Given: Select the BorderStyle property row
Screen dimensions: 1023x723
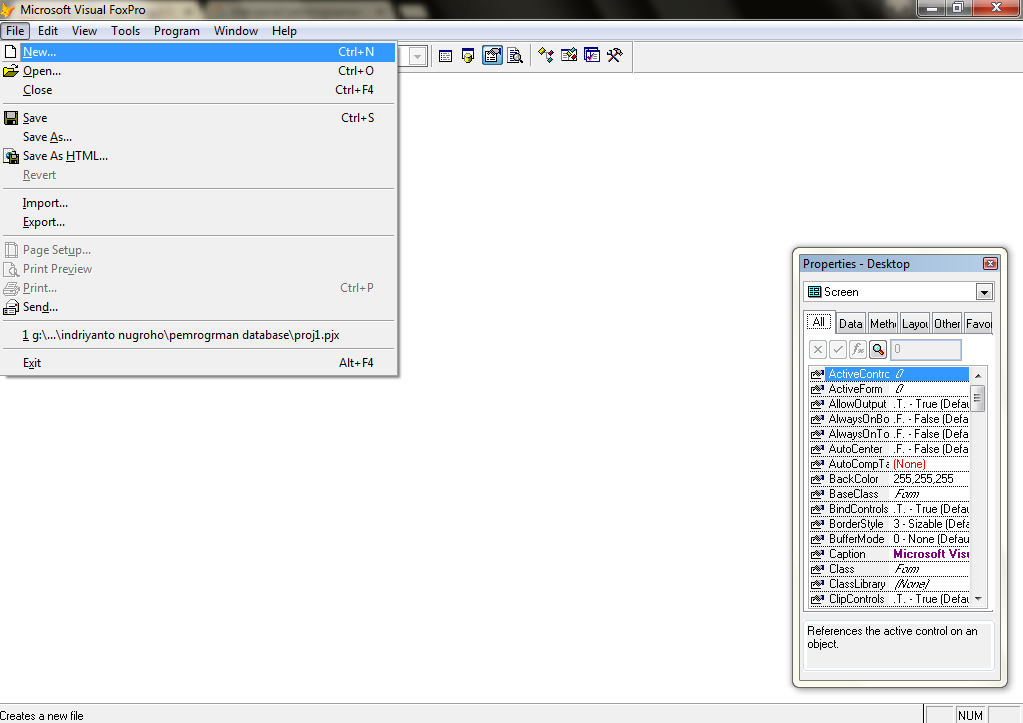Looking at the screenshot, I should (889, 524).
